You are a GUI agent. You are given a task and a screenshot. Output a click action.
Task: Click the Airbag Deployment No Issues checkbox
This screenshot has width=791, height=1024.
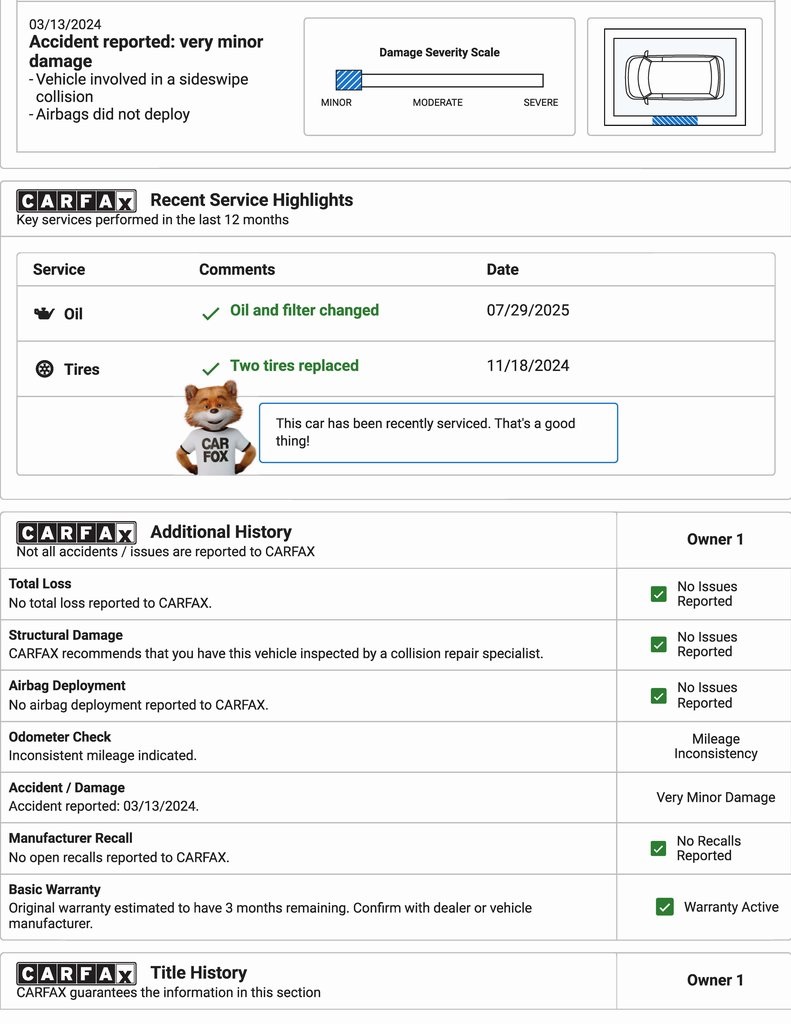658,695
